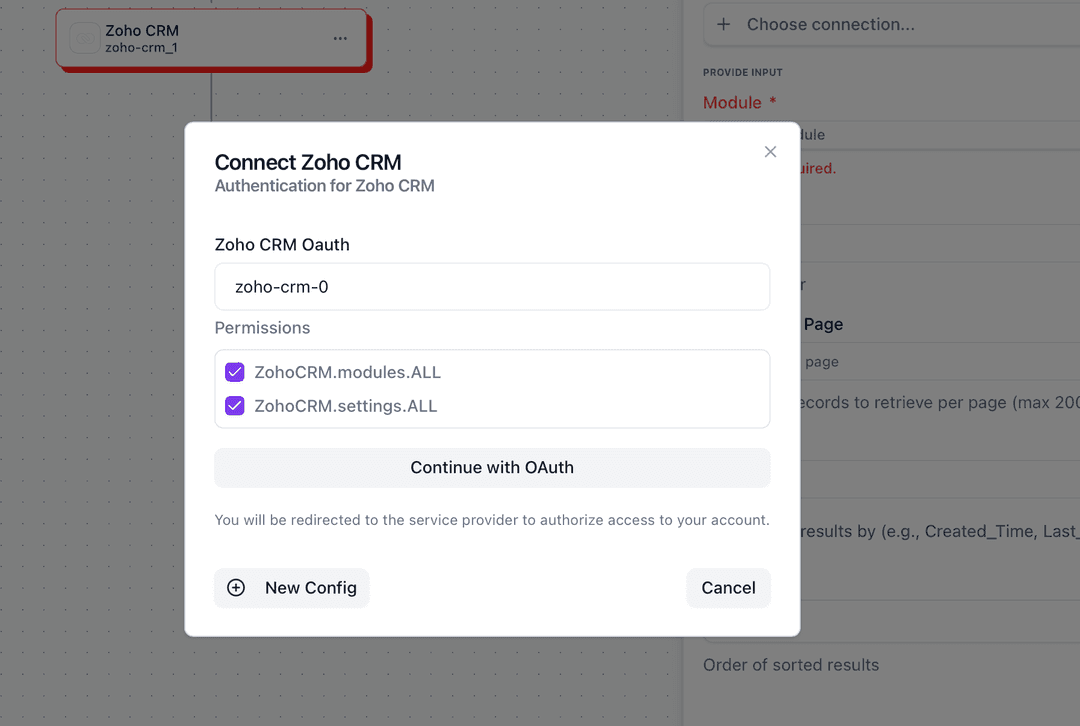
Task: Edit the zoho-crm-0 connection name
Action: 492,286
